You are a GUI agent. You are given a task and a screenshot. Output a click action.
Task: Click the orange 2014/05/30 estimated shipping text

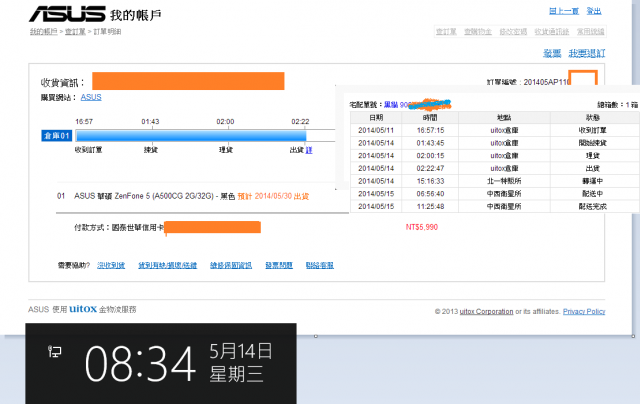click(273, 196)
